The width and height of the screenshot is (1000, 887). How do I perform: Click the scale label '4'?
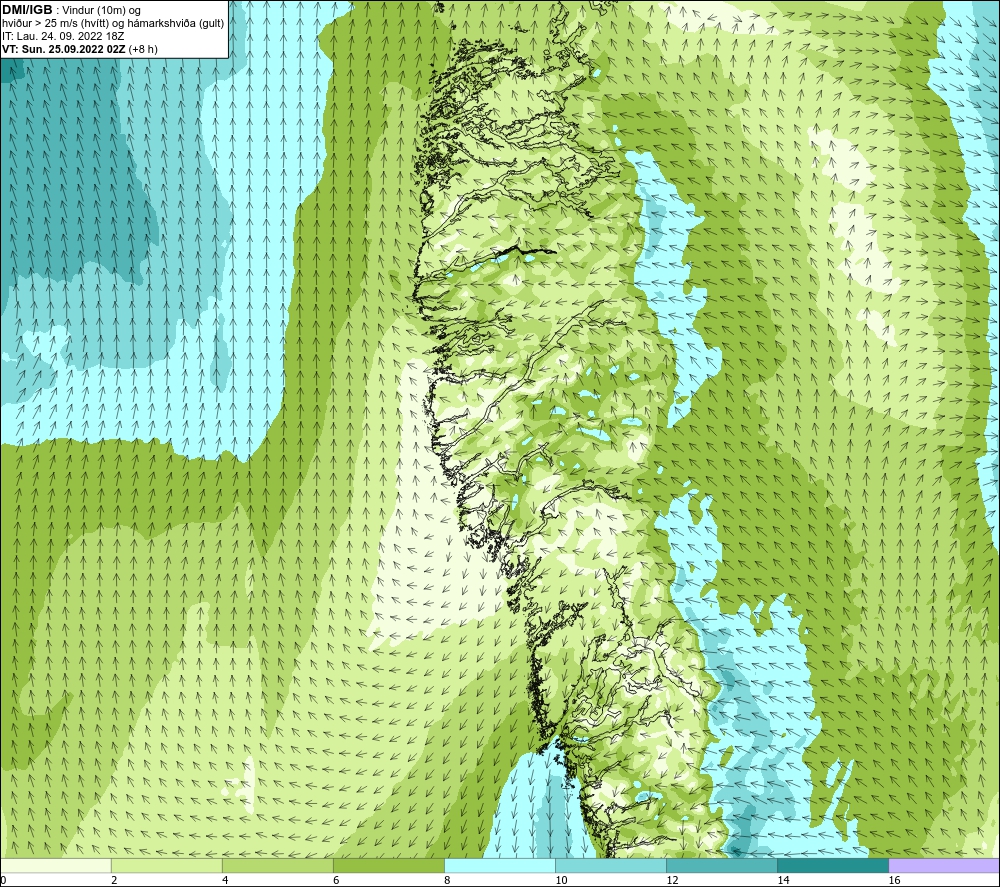coord(225,881)
